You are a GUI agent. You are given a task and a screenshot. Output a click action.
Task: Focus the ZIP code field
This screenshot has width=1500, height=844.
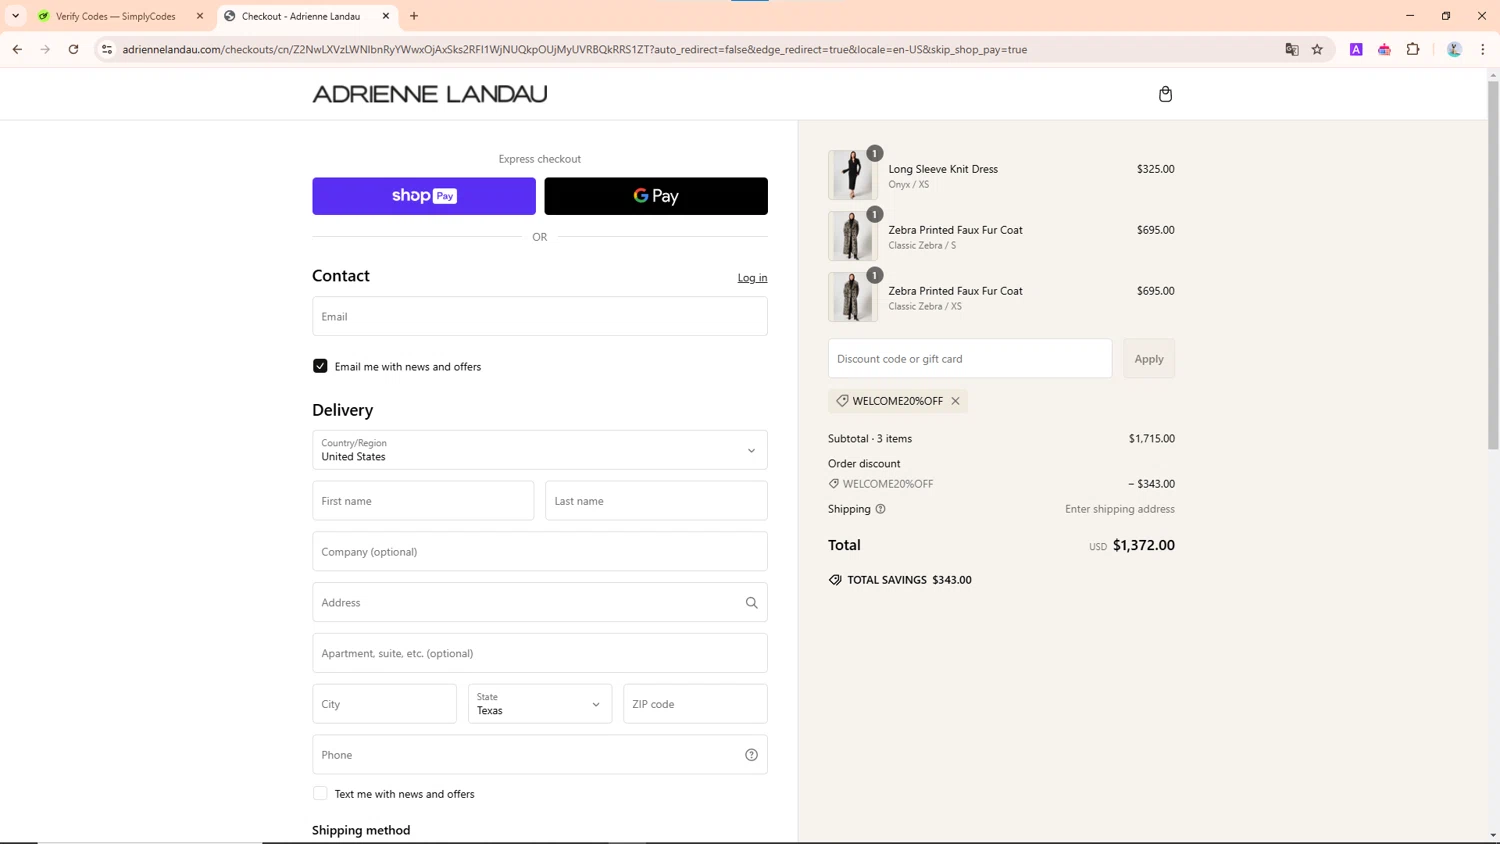coord(695,704)
